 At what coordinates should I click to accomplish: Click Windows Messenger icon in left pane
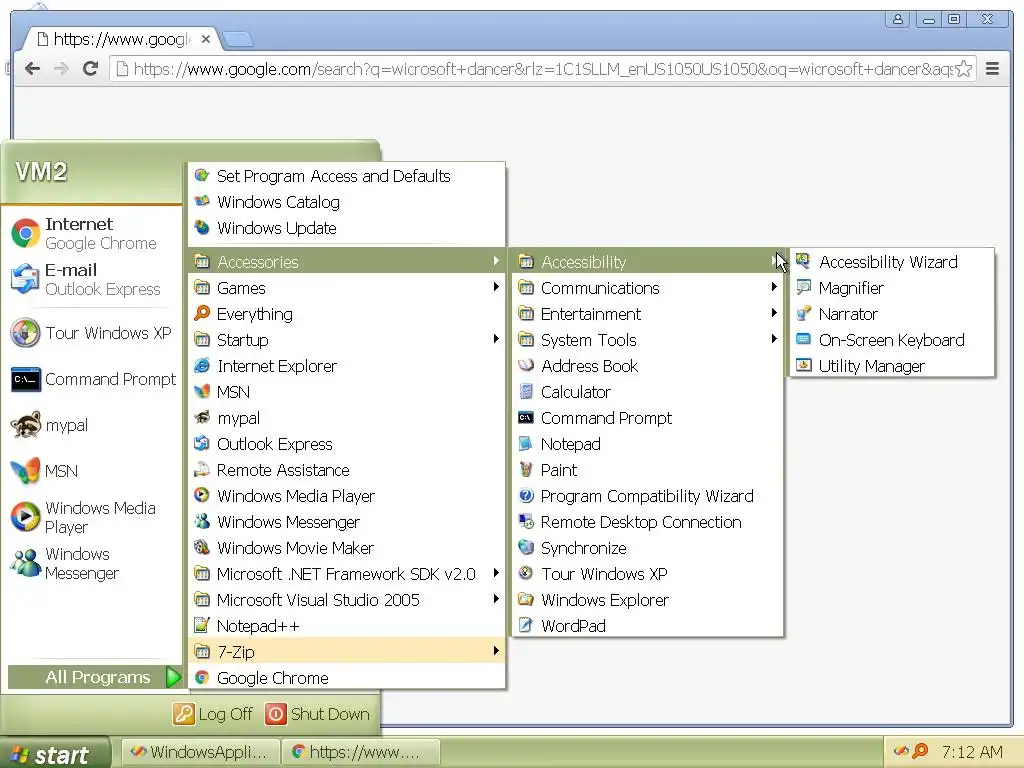26,563
